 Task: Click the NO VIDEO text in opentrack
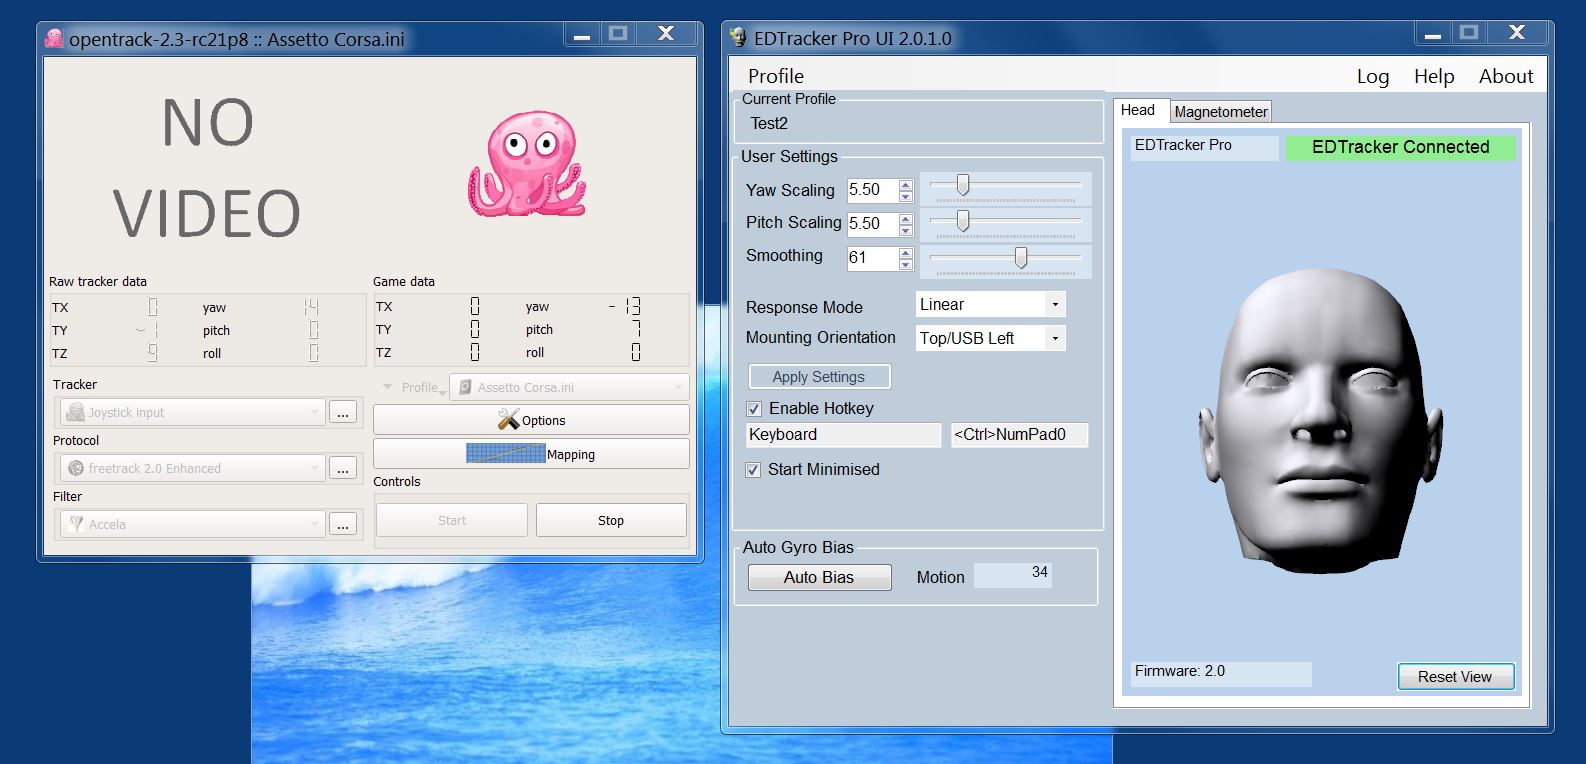[x=207, y=168]
